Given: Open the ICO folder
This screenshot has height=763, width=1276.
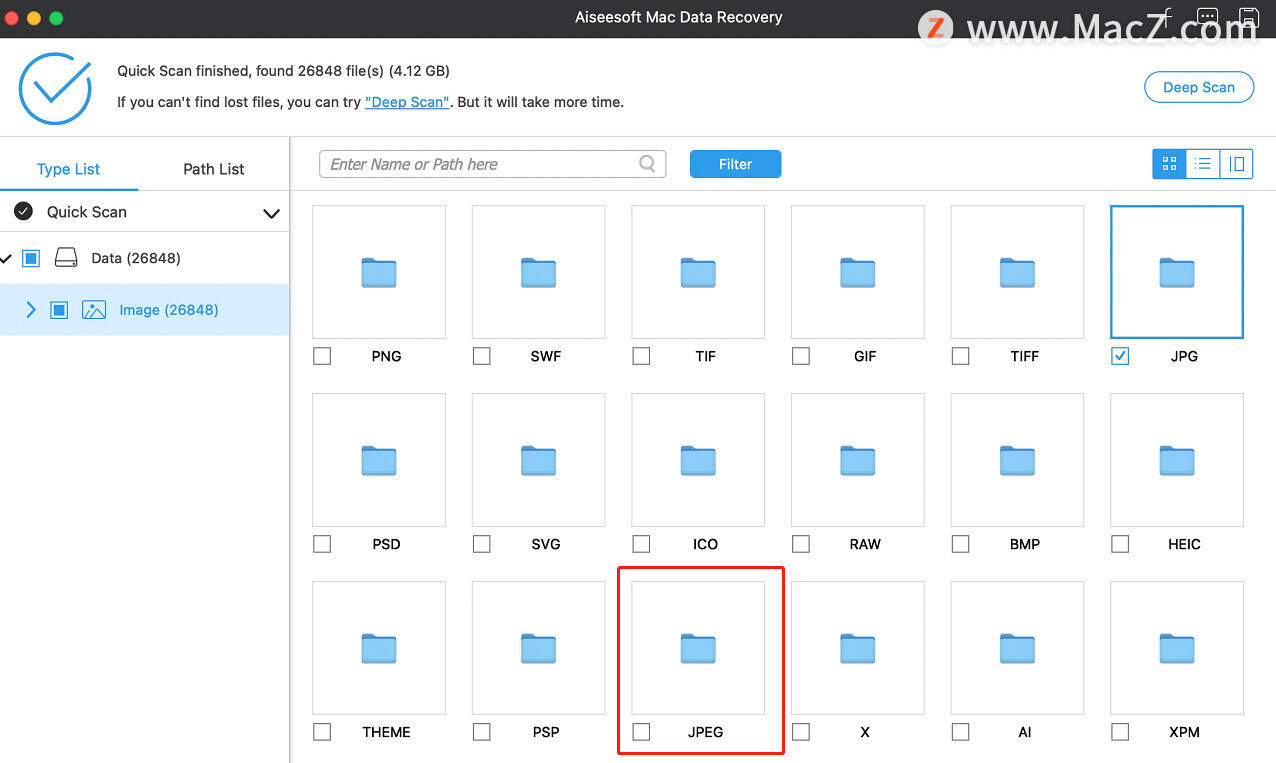Looking at the screenshot, I should [698, 460].
